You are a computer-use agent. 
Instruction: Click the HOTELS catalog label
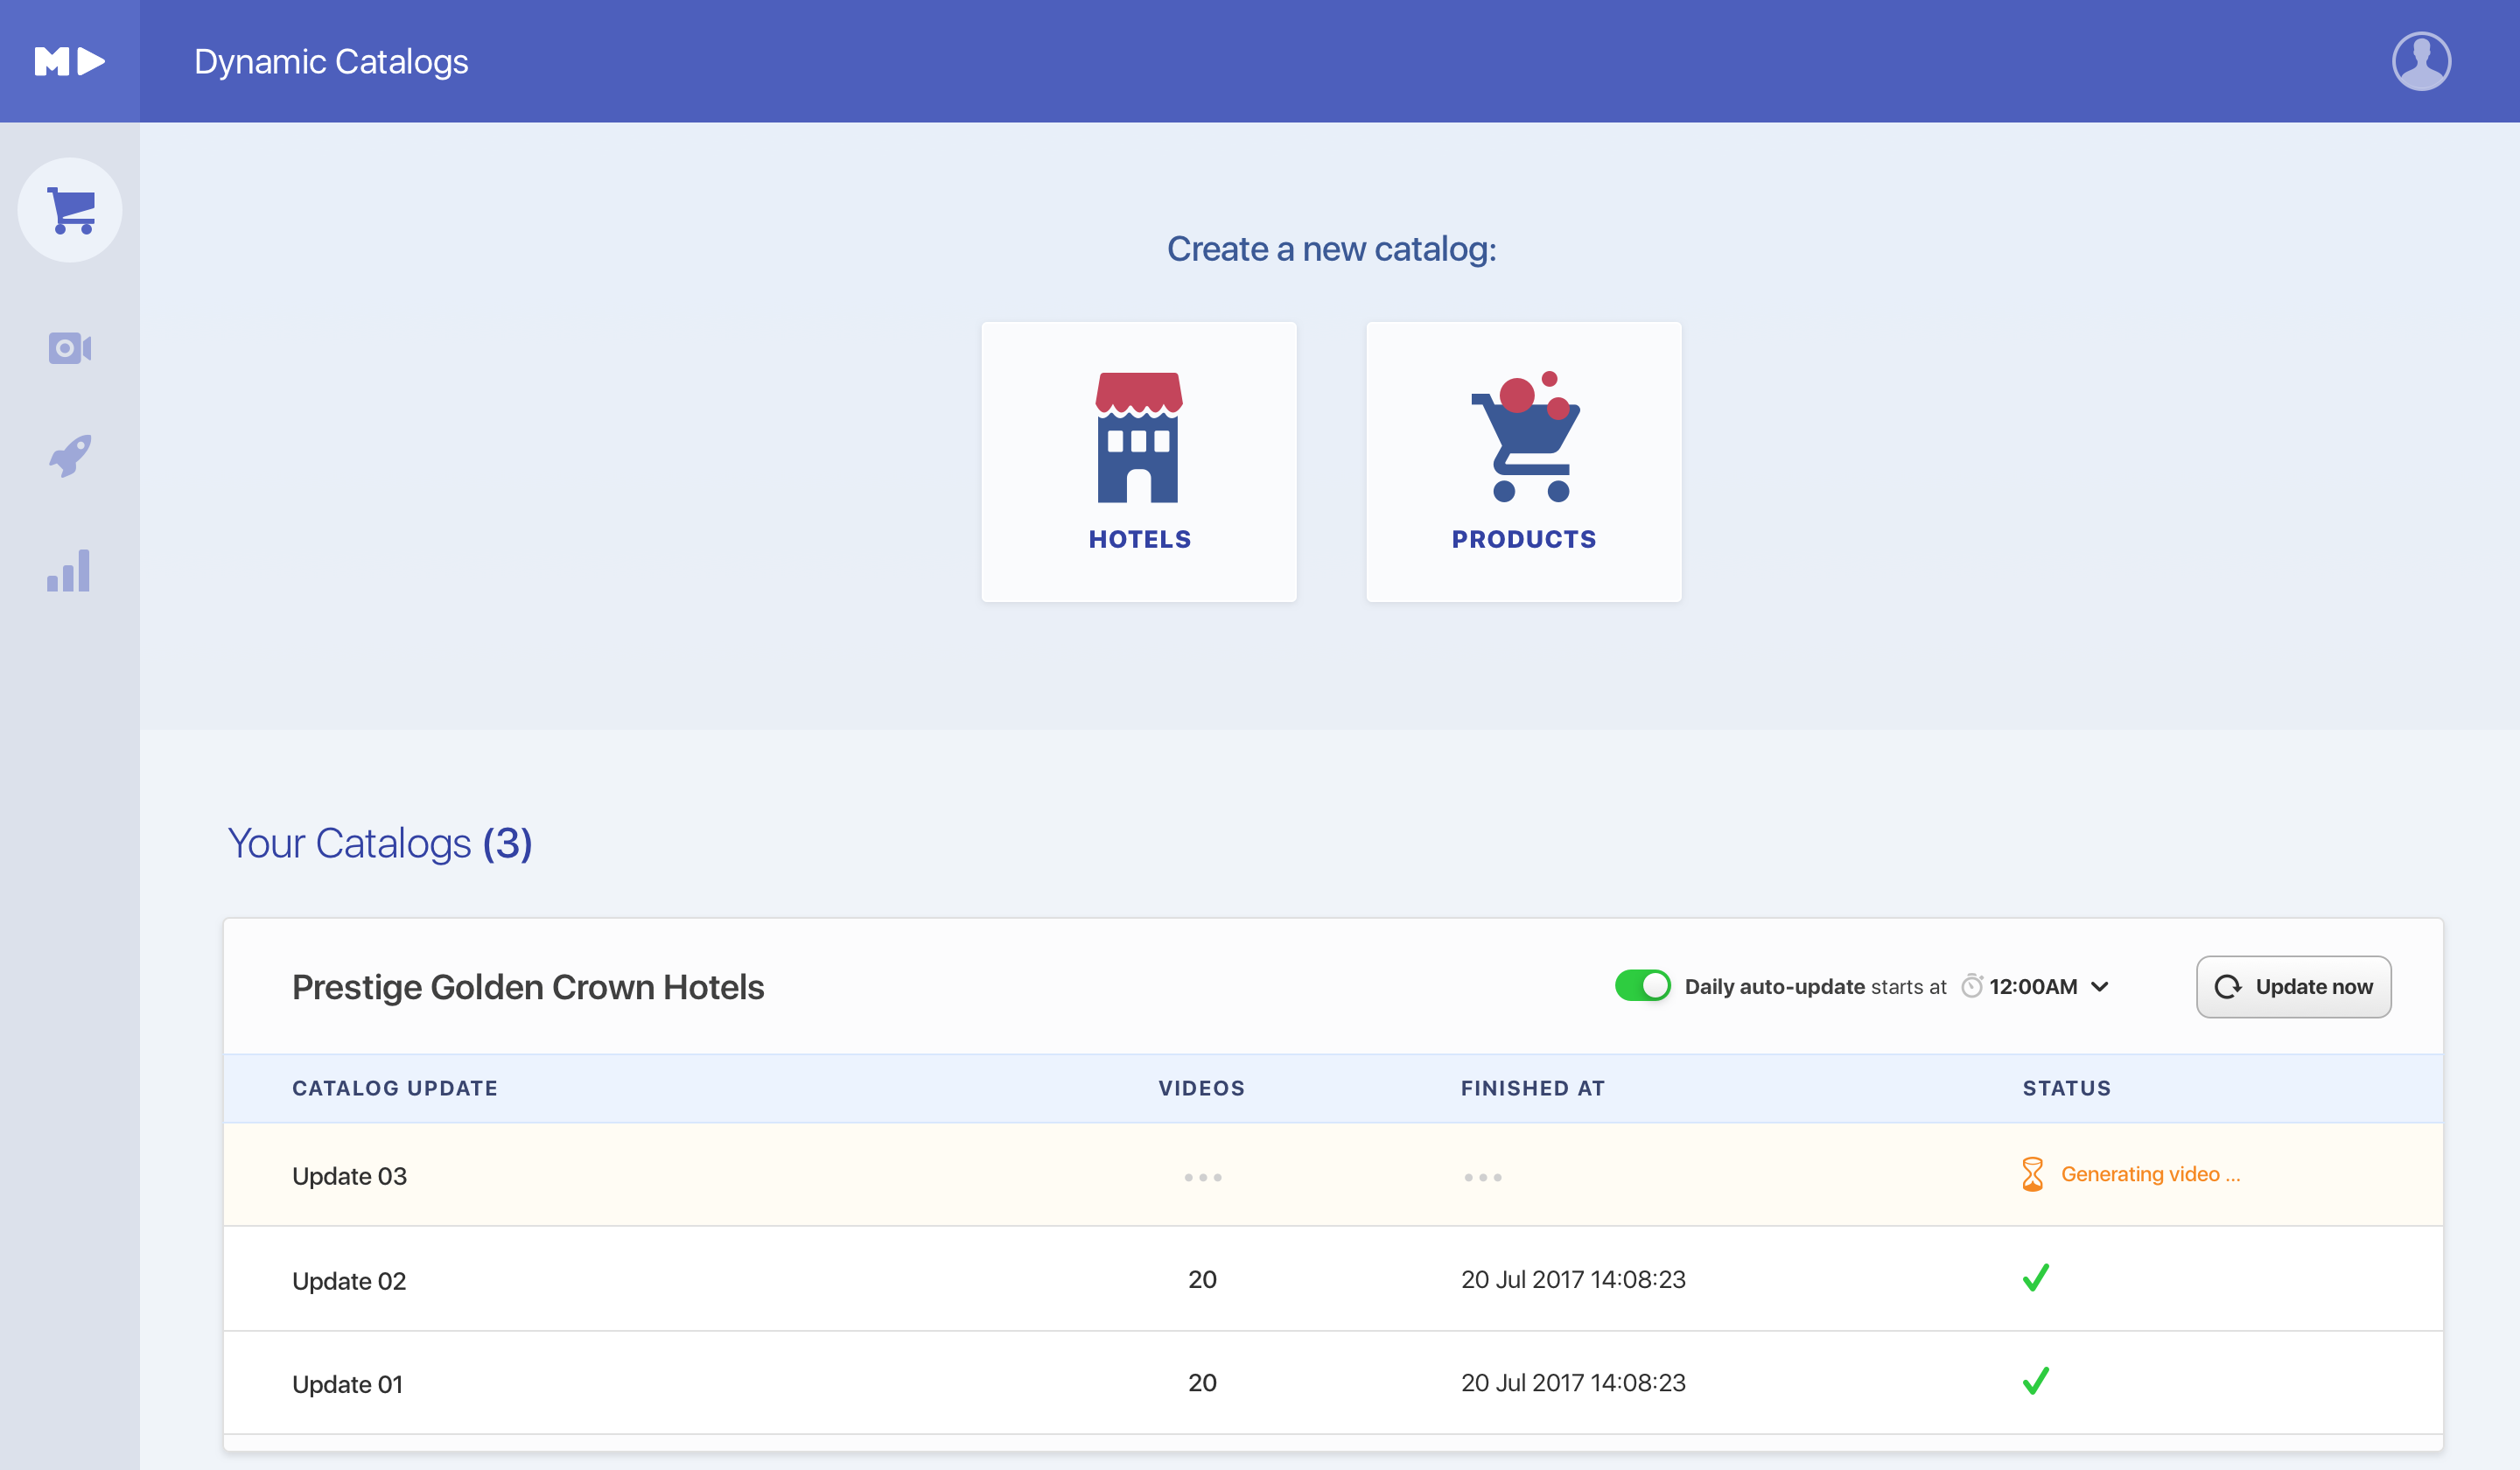[1139, 539]
